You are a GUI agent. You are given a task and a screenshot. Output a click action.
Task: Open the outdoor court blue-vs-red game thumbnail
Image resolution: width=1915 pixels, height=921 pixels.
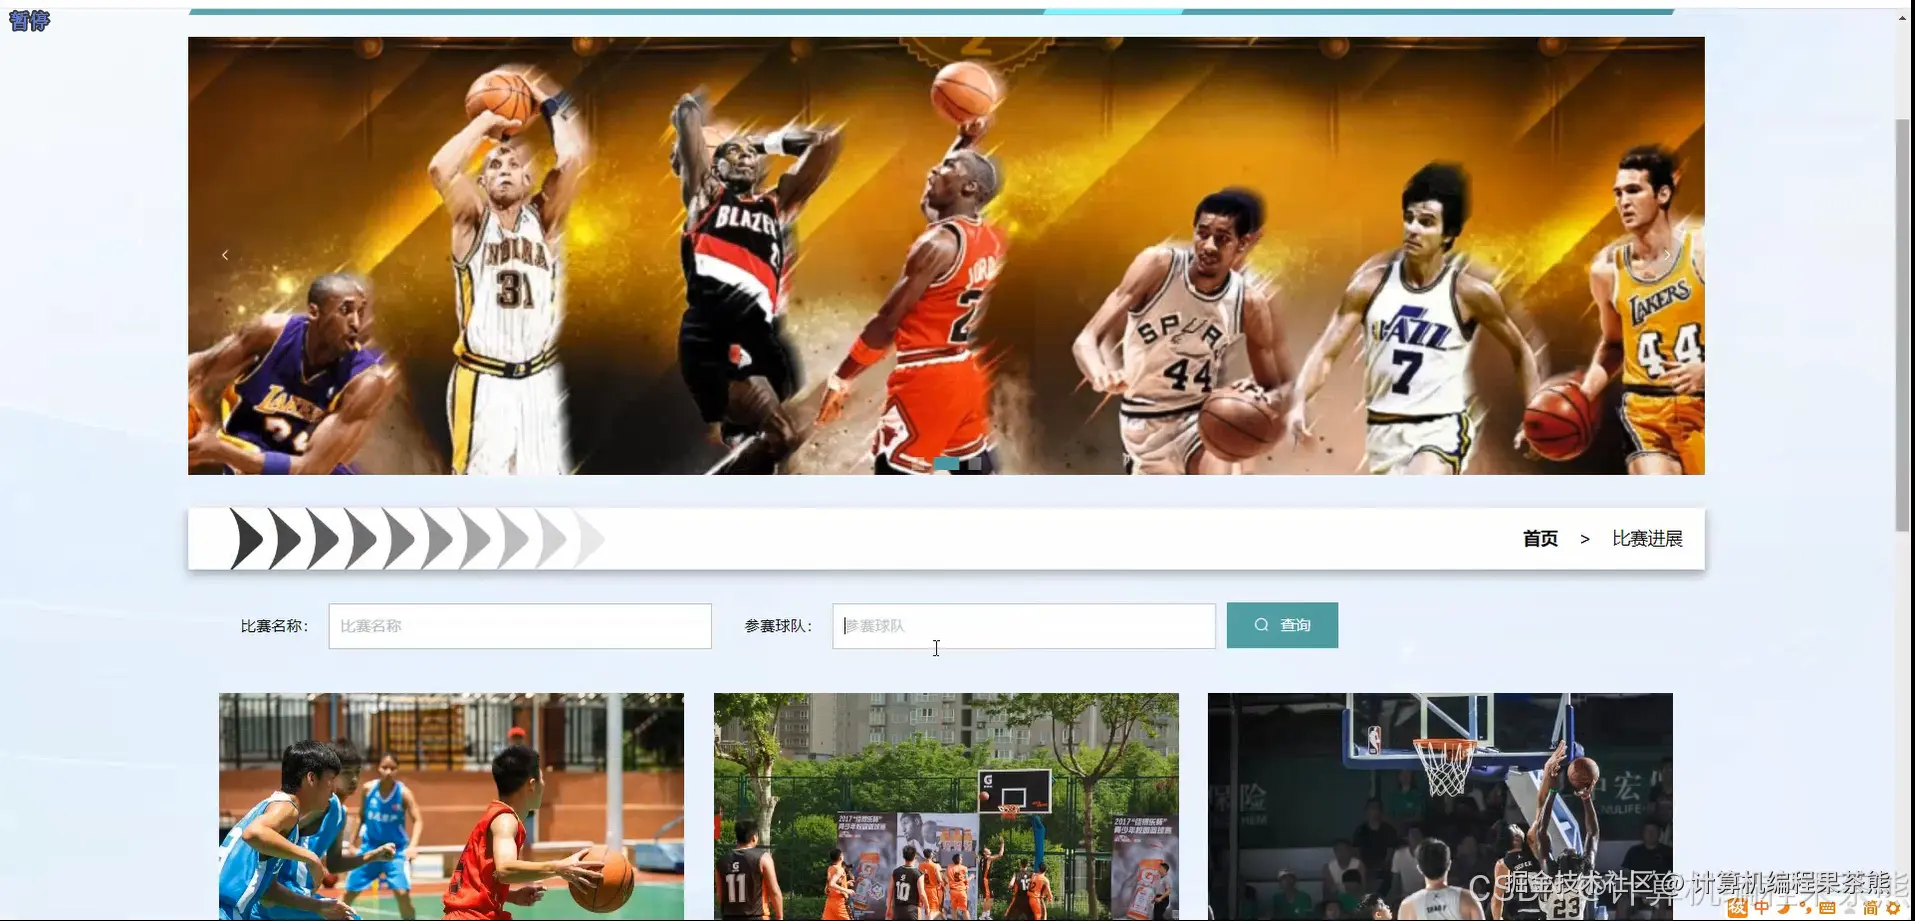pyautogui.click(x=452, y=806)
